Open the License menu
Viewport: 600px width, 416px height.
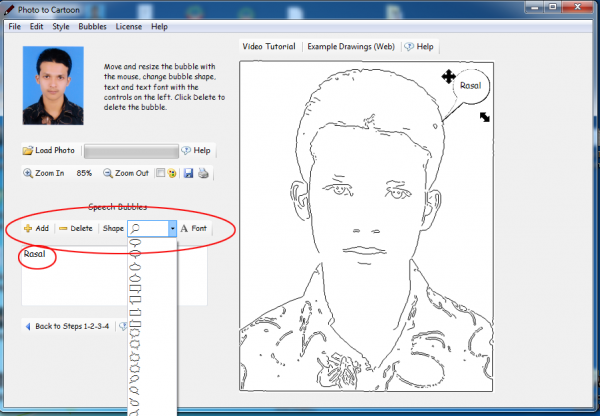[129, 26]
